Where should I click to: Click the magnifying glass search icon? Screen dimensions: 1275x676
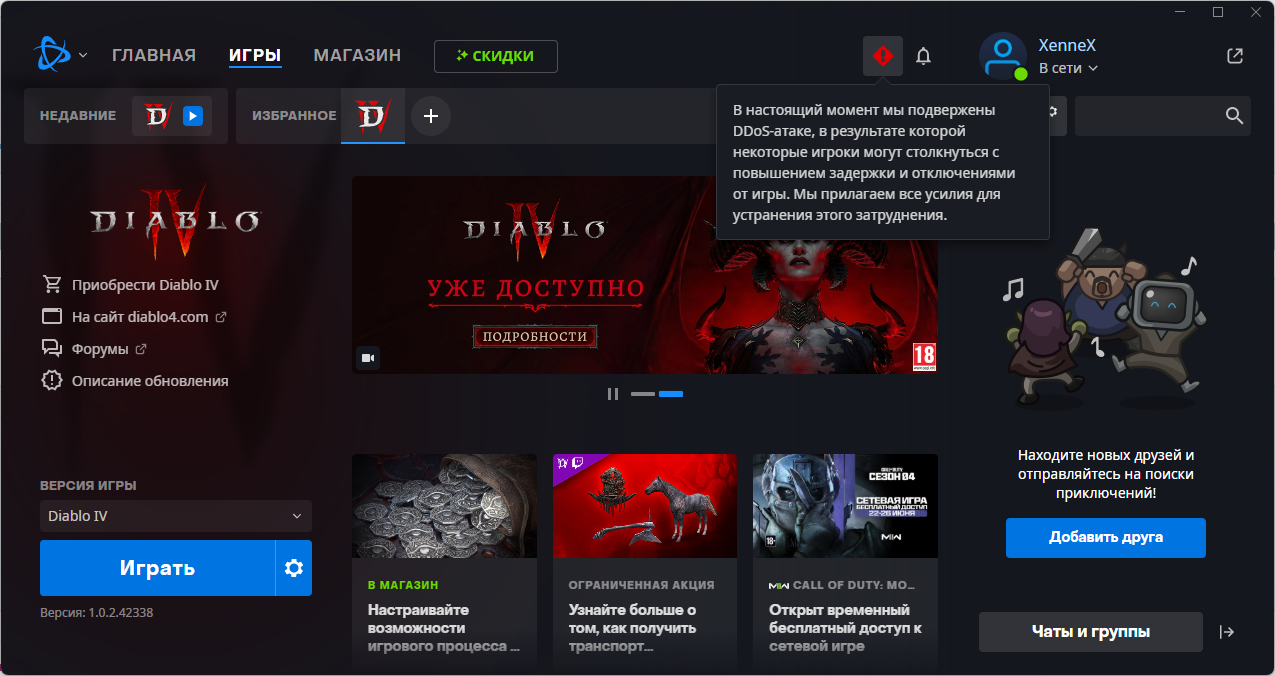click(1234, 116)
